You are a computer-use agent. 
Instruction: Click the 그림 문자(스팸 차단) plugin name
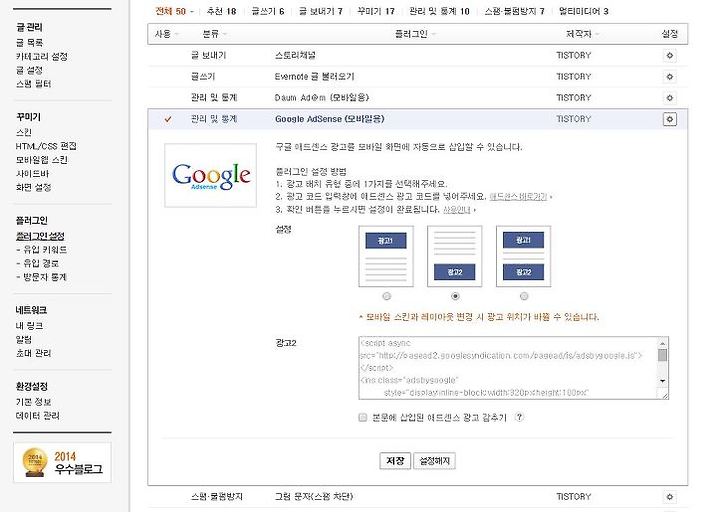314,497
